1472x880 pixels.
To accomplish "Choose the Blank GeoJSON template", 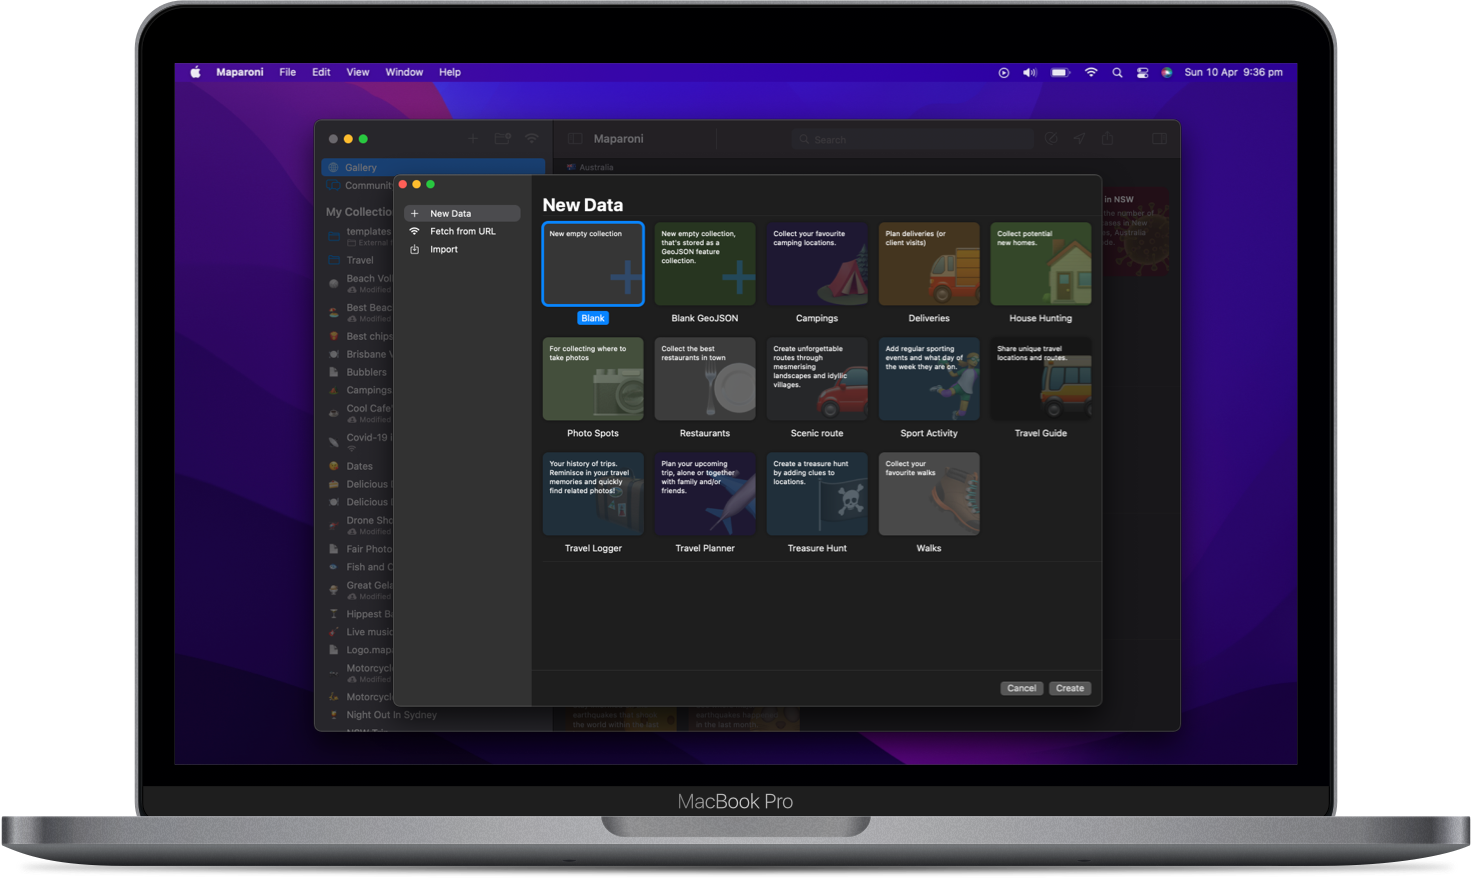I will pyautogui.click(x=705, y=264).
